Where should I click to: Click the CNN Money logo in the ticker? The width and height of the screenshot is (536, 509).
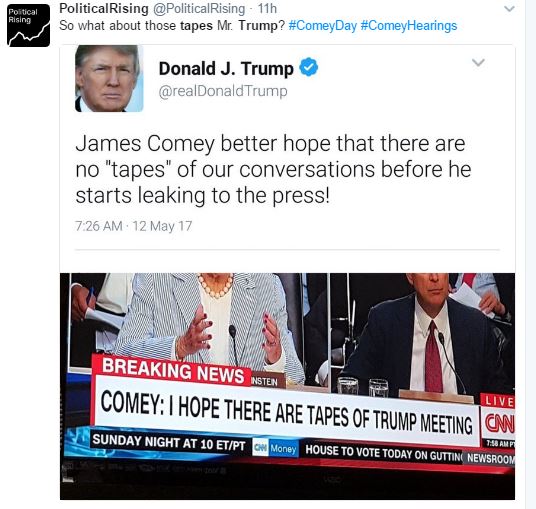pyautogui.click(x=275, y=448)
